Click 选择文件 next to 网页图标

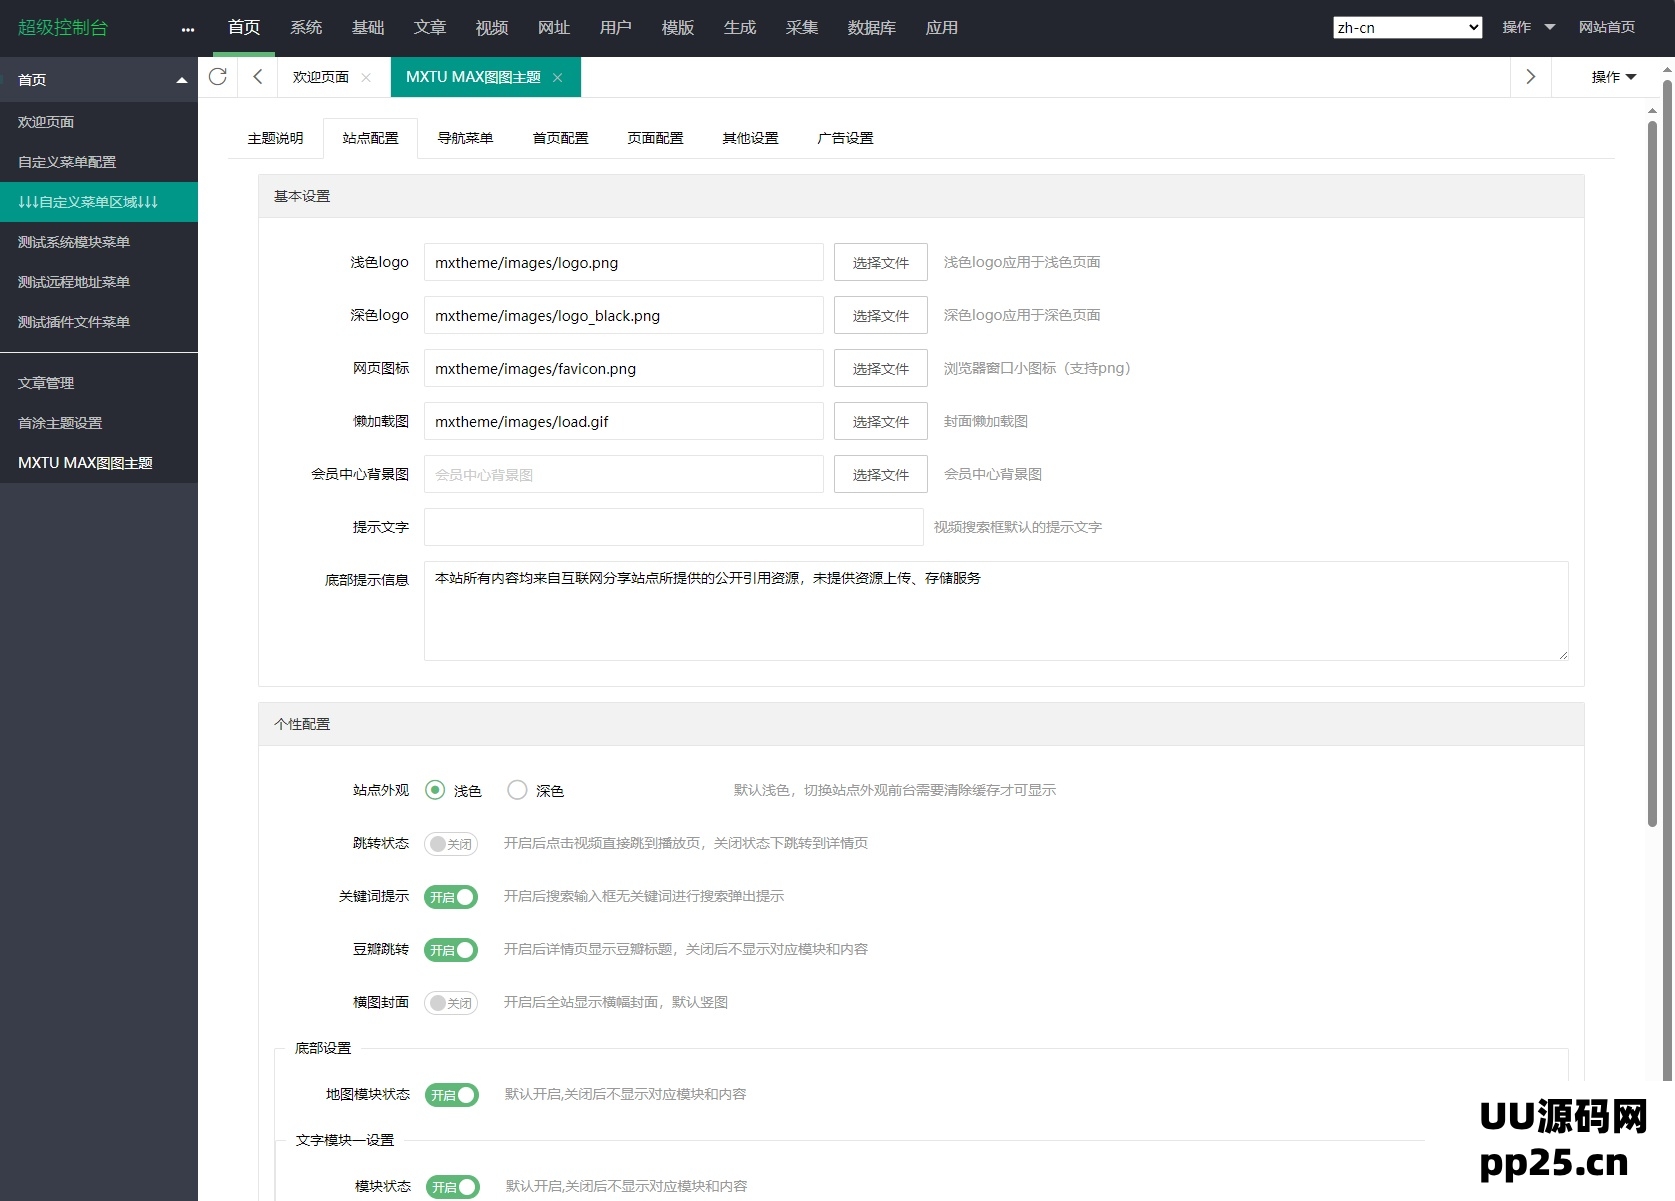879,368
